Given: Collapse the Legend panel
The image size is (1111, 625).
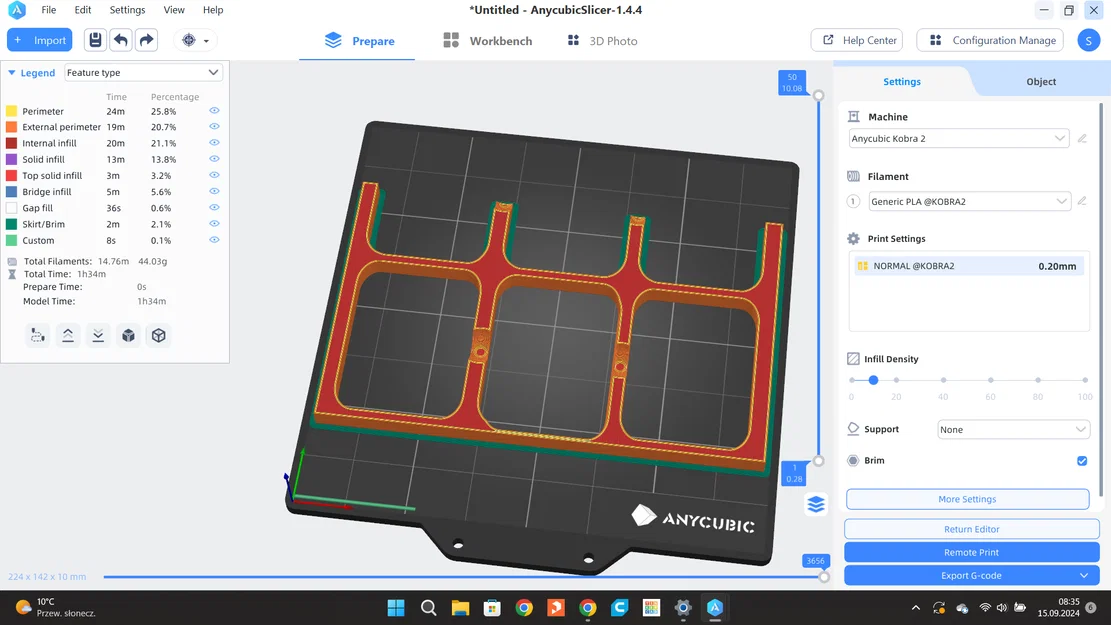Looking at the screenshot, I should point(12,72).
